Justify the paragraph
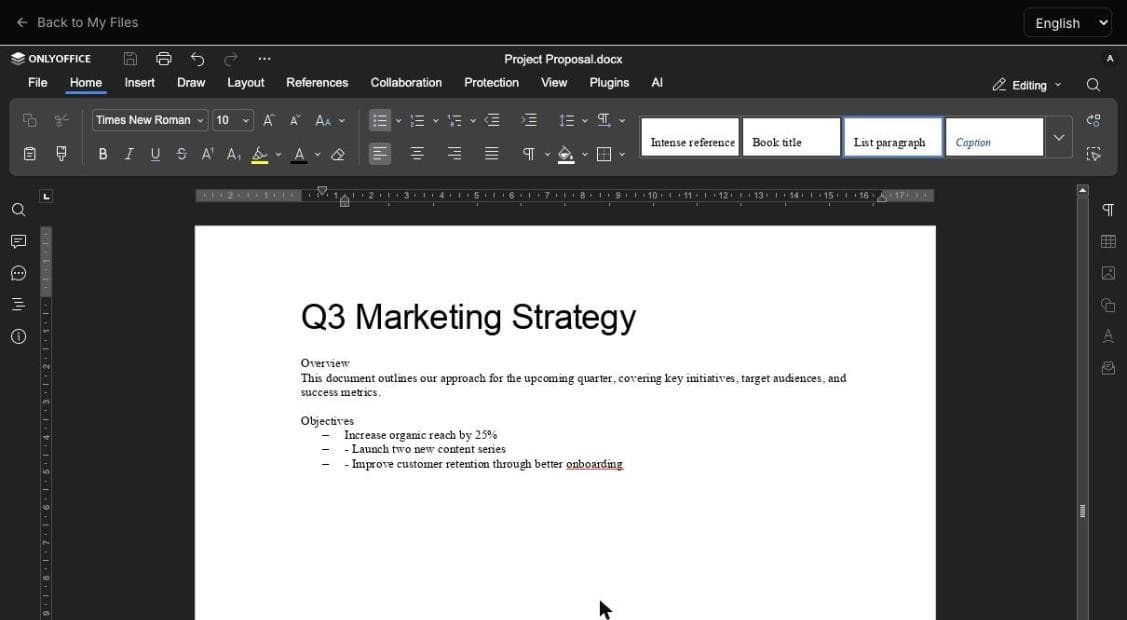Image resolution: width=1127 pixels, height=620 pixels. click(492, 154)
